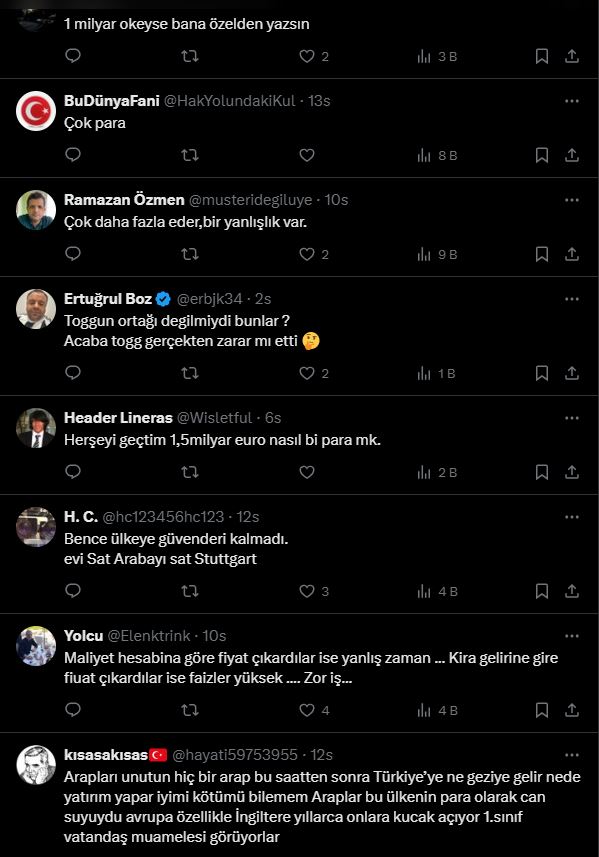Share the "1 milyar okeyse" tweet
The width and height of the screenshot is (599, 857).
click(x=572, y=56)
